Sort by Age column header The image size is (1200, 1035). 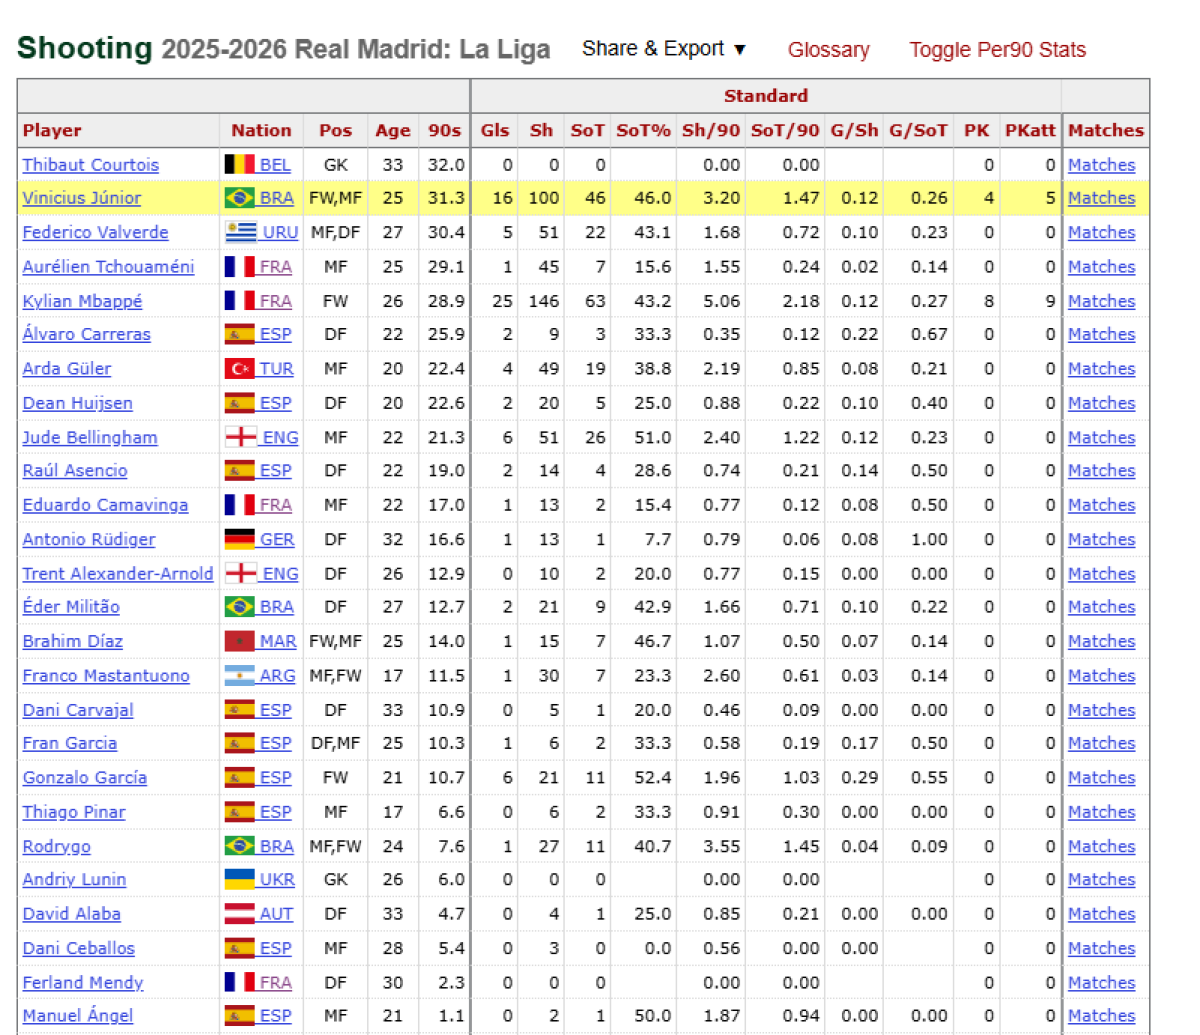pyautogui.click(x=393, y=130)
